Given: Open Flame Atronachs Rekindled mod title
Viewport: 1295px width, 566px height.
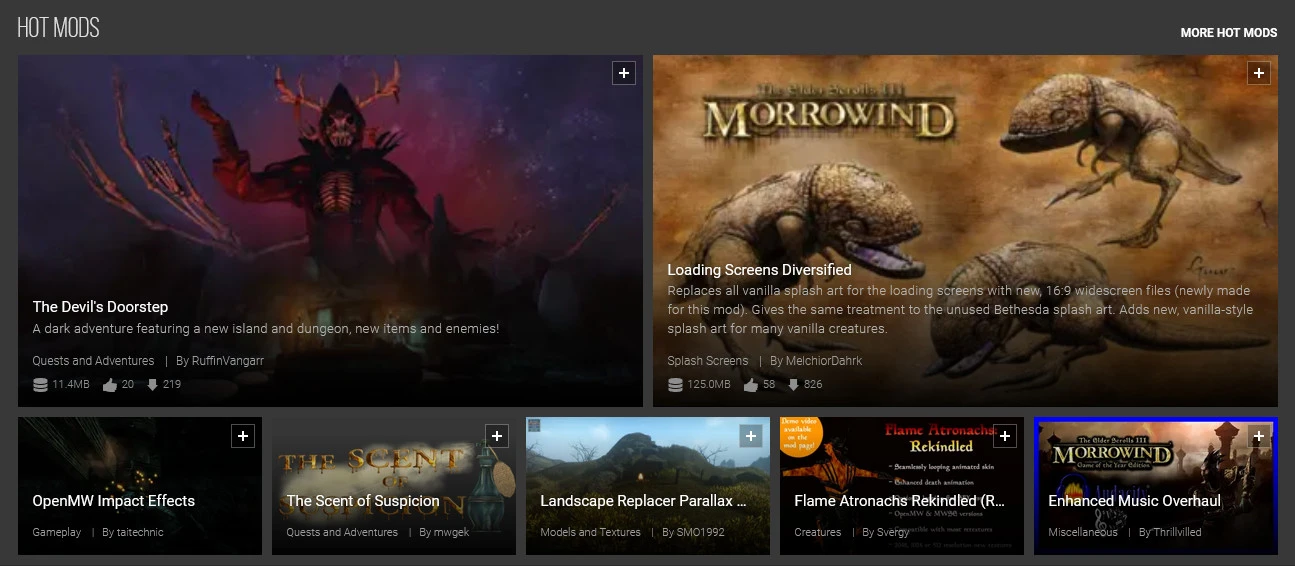Looking at the screenshot, I should 899,501.
